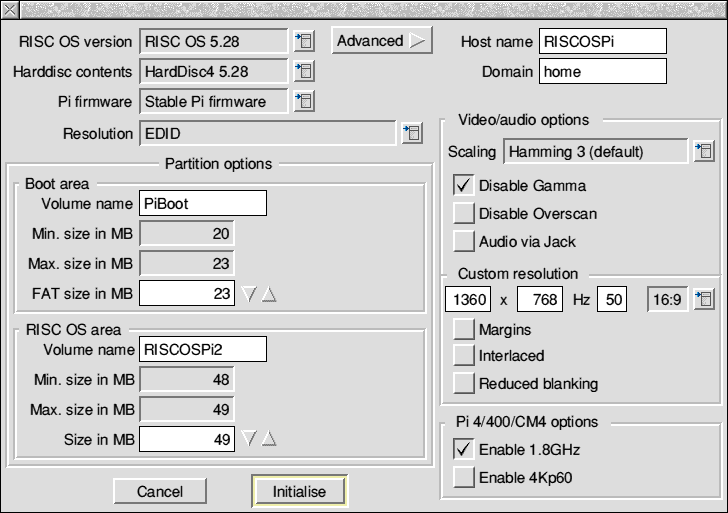
Task: Edit custom resolution height 768
Action: pos(540,299)
